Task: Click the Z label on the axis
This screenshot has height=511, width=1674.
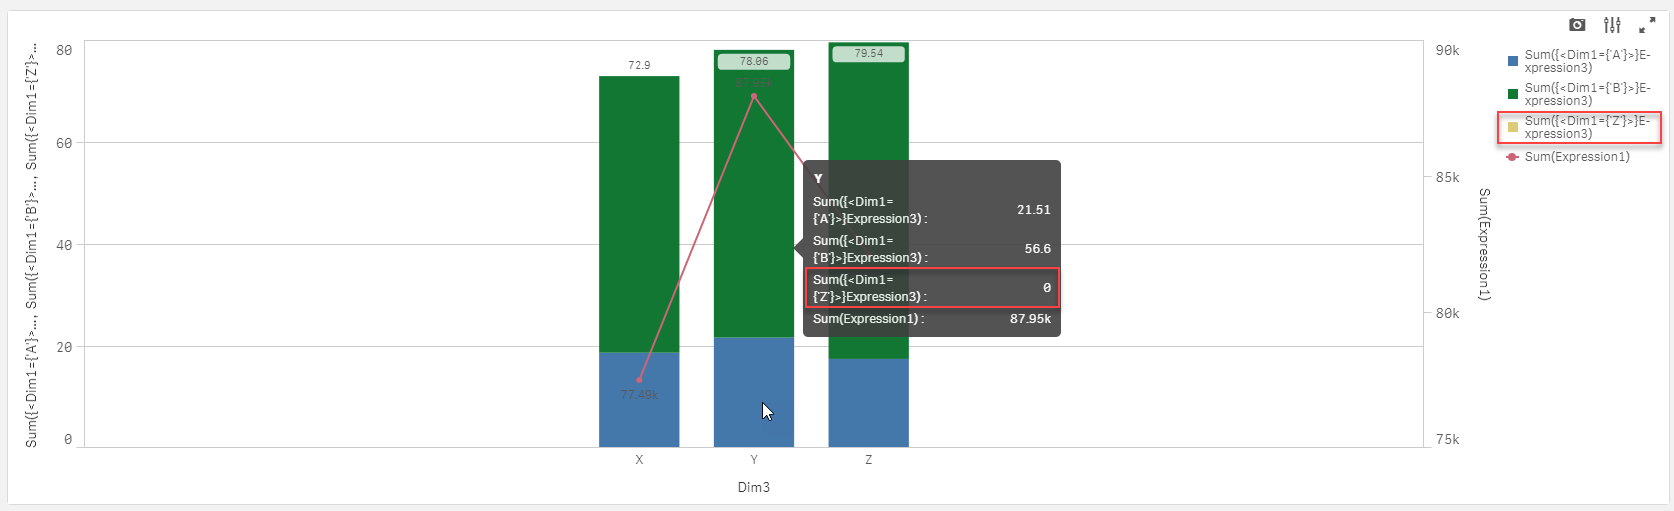Action: [x=868, y=460]
